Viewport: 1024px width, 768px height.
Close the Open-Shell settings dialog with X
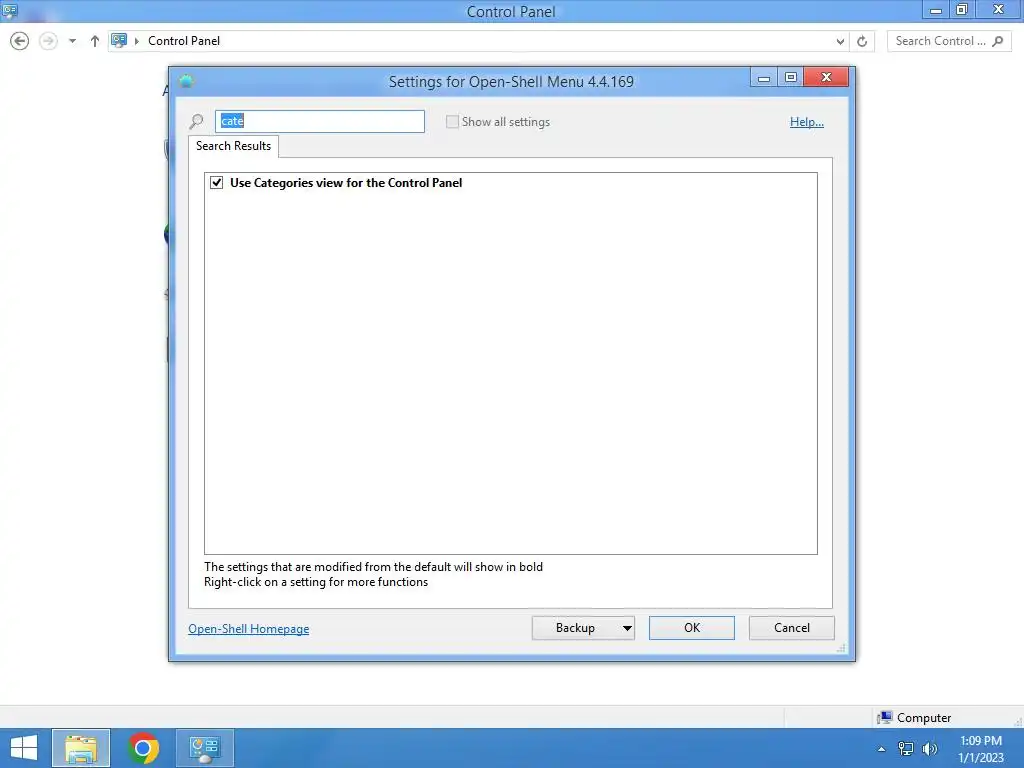tap(826, 77)
